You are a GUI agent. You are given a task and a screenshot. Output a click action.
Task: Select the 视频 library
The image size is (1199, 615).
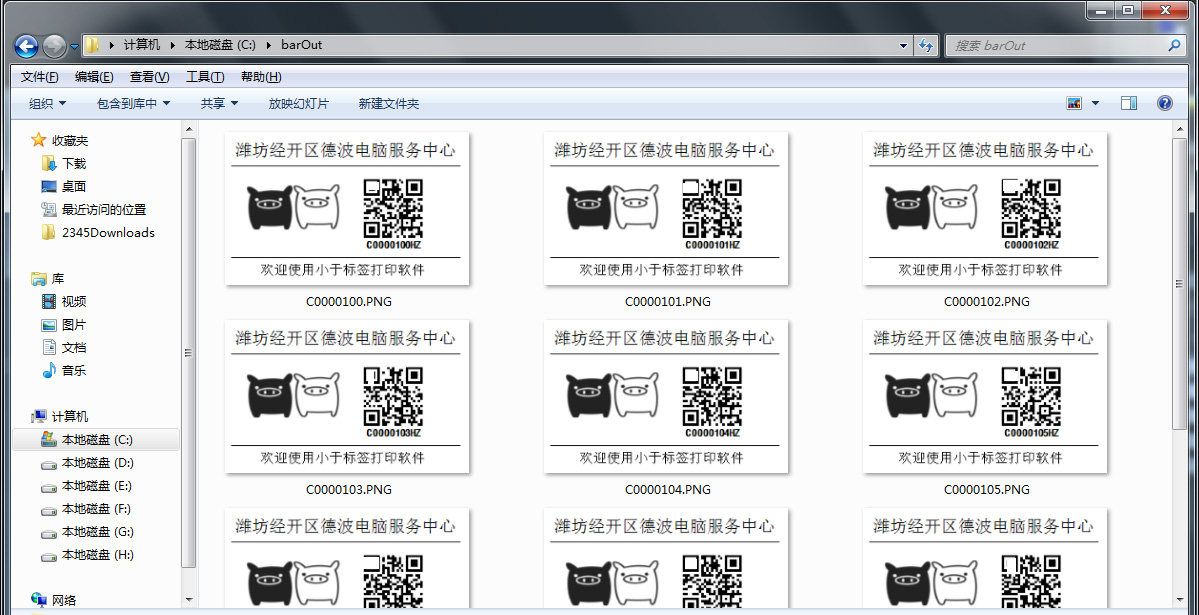(x=74, y=301)
